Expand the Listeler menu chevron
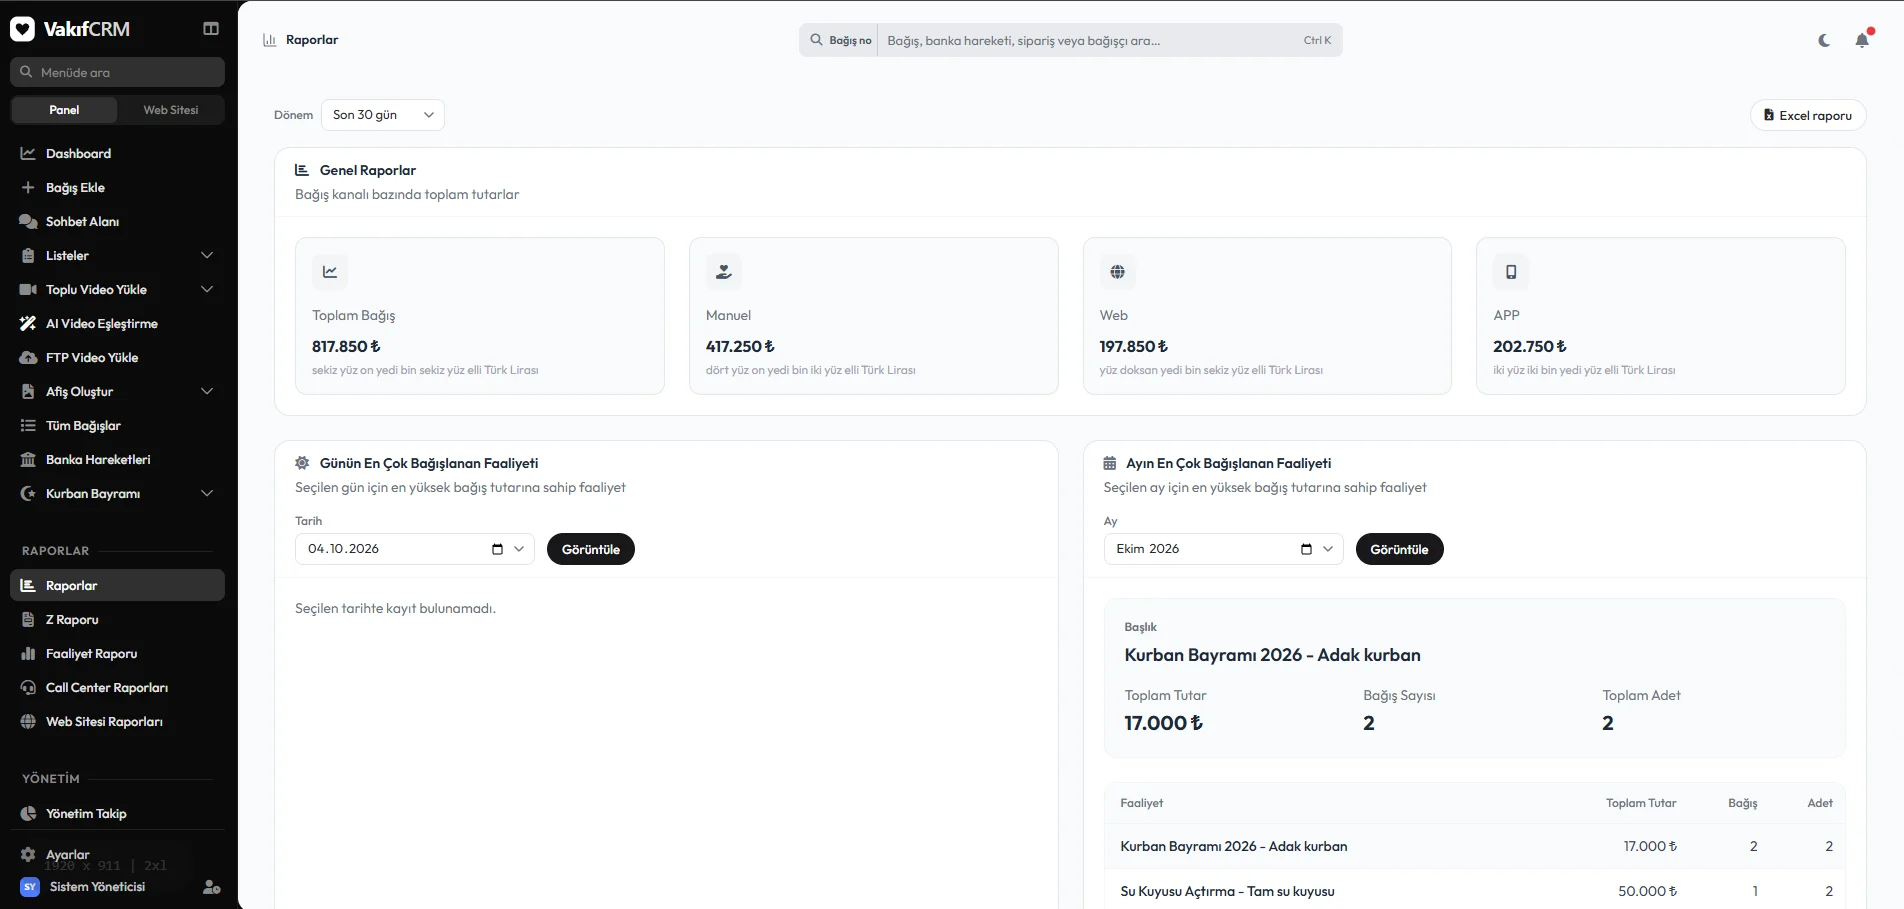 [207, 255]
